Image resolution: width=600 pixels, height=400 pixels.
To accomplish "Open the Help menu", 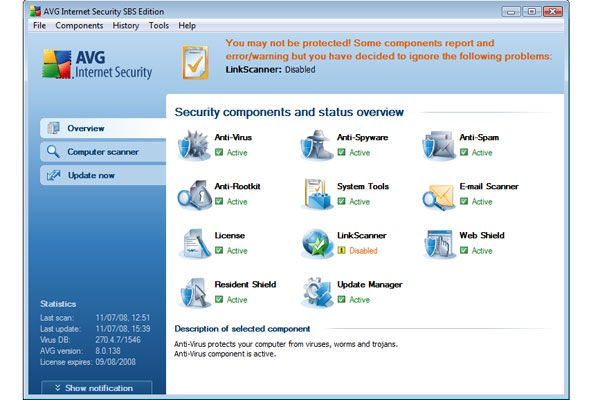I will [x=187, y=26].
